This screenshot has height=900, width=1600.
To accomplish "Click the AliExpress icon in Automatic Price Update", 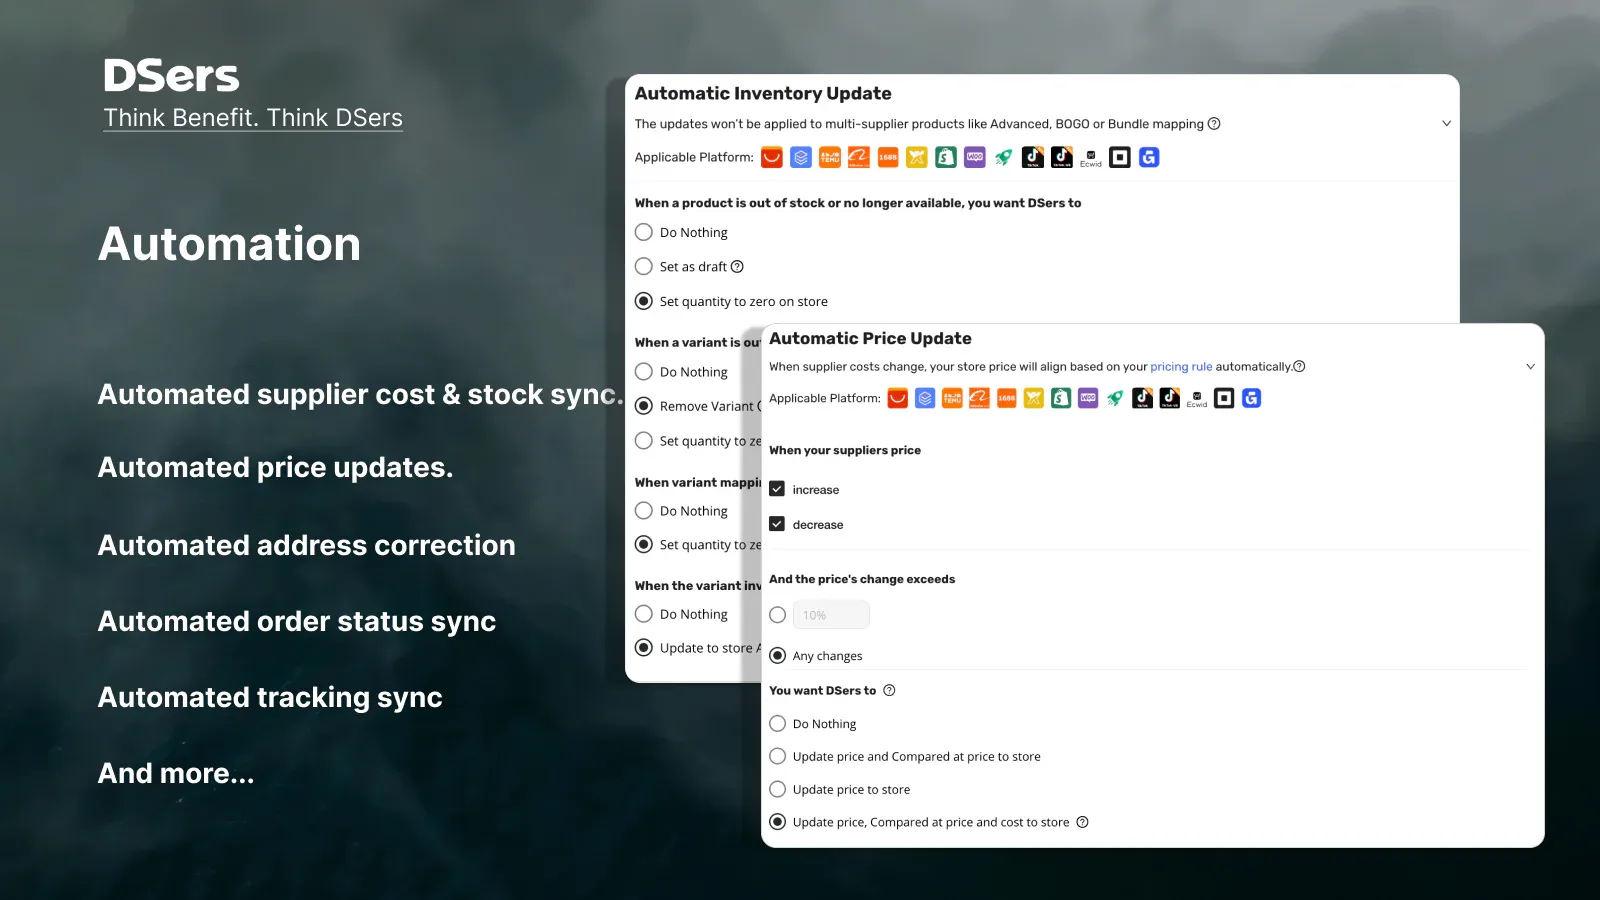I will (898, 398).
